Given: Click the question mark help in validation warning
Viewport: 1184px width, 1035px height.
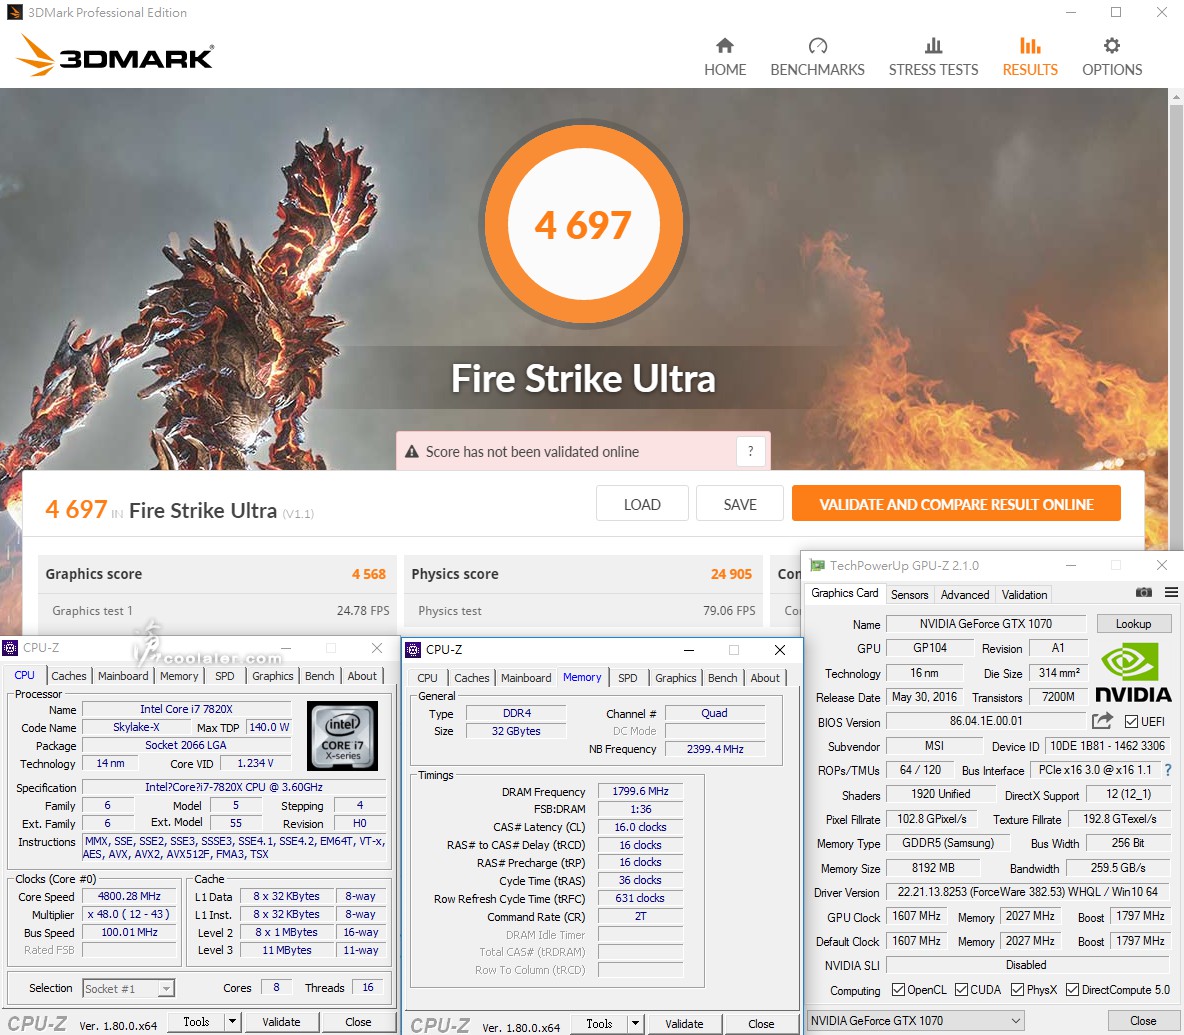Looking at the screenshot, I should click(x=750, y=451).
